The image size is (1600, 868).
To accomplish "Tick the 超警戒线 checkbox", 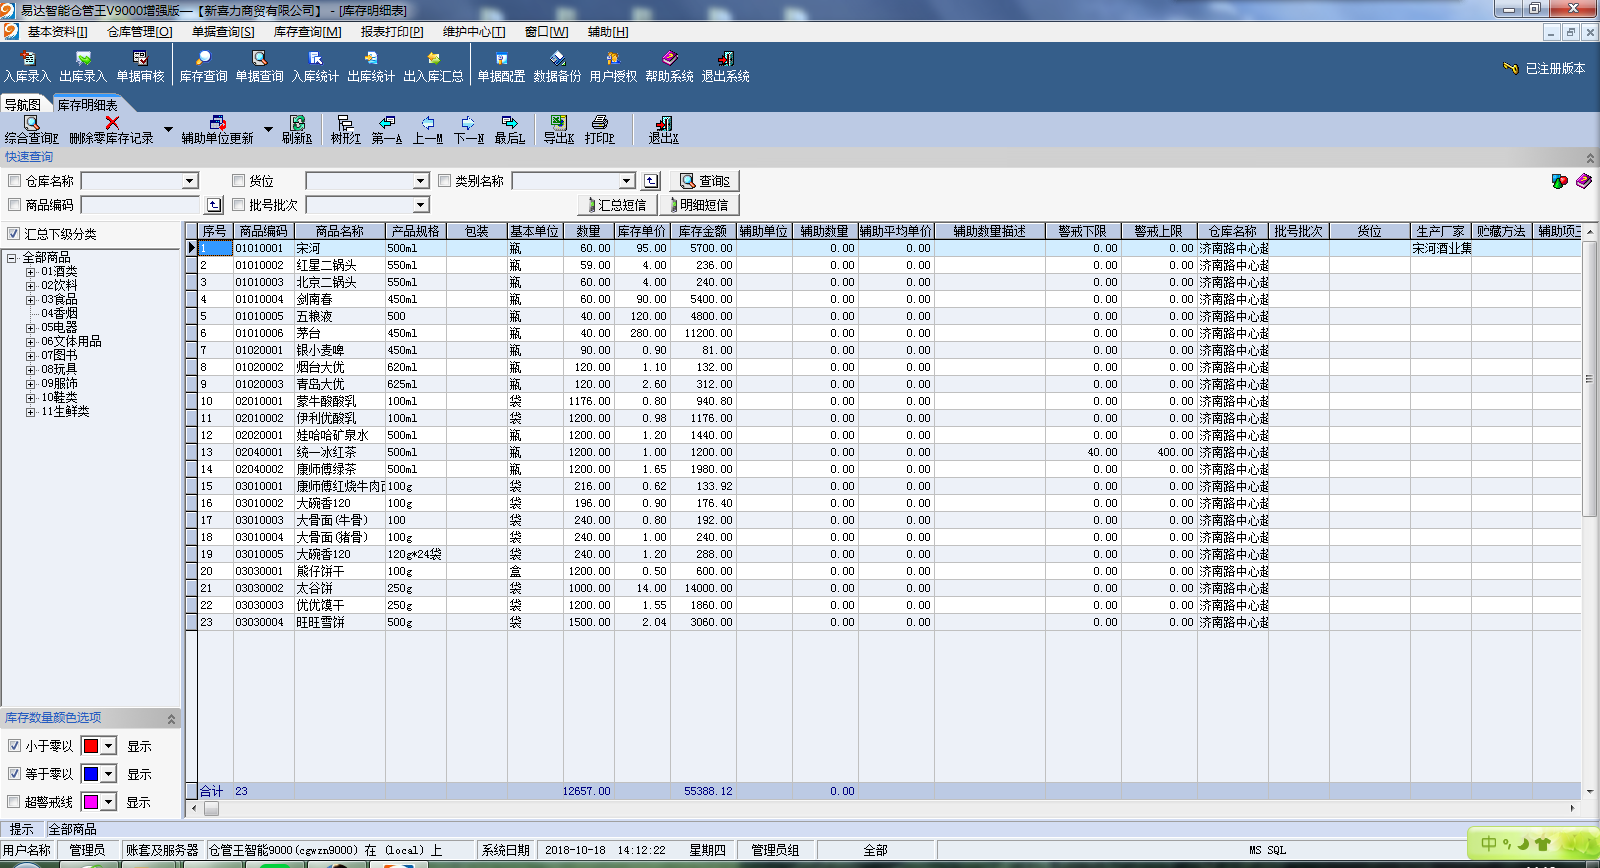I will pyautogui.click(x=14, y=802).
